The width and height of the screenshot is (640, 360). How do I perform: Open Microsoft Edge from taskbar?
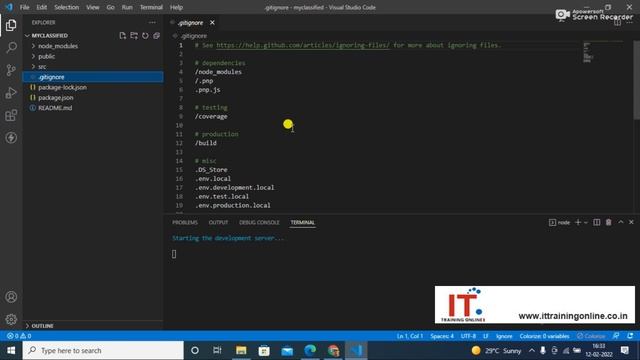click(x=310, y=351)
